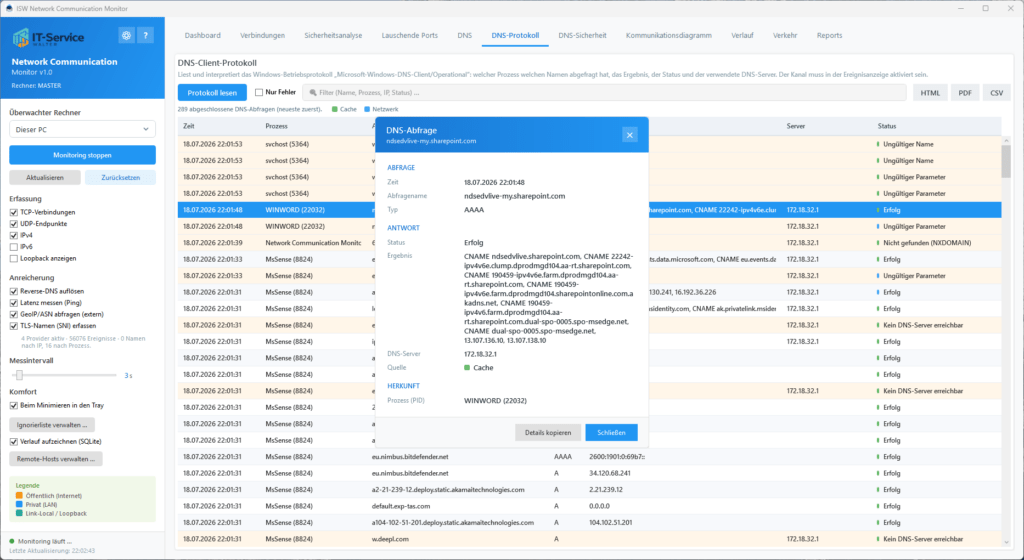This screenshot has height=560, width=1024.
Task: Click the IT-Service logo
Action: (x=48, y=38)
